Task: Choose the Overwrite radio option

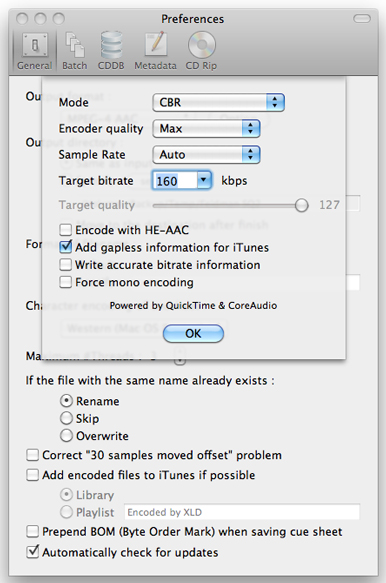Action: 66,436
